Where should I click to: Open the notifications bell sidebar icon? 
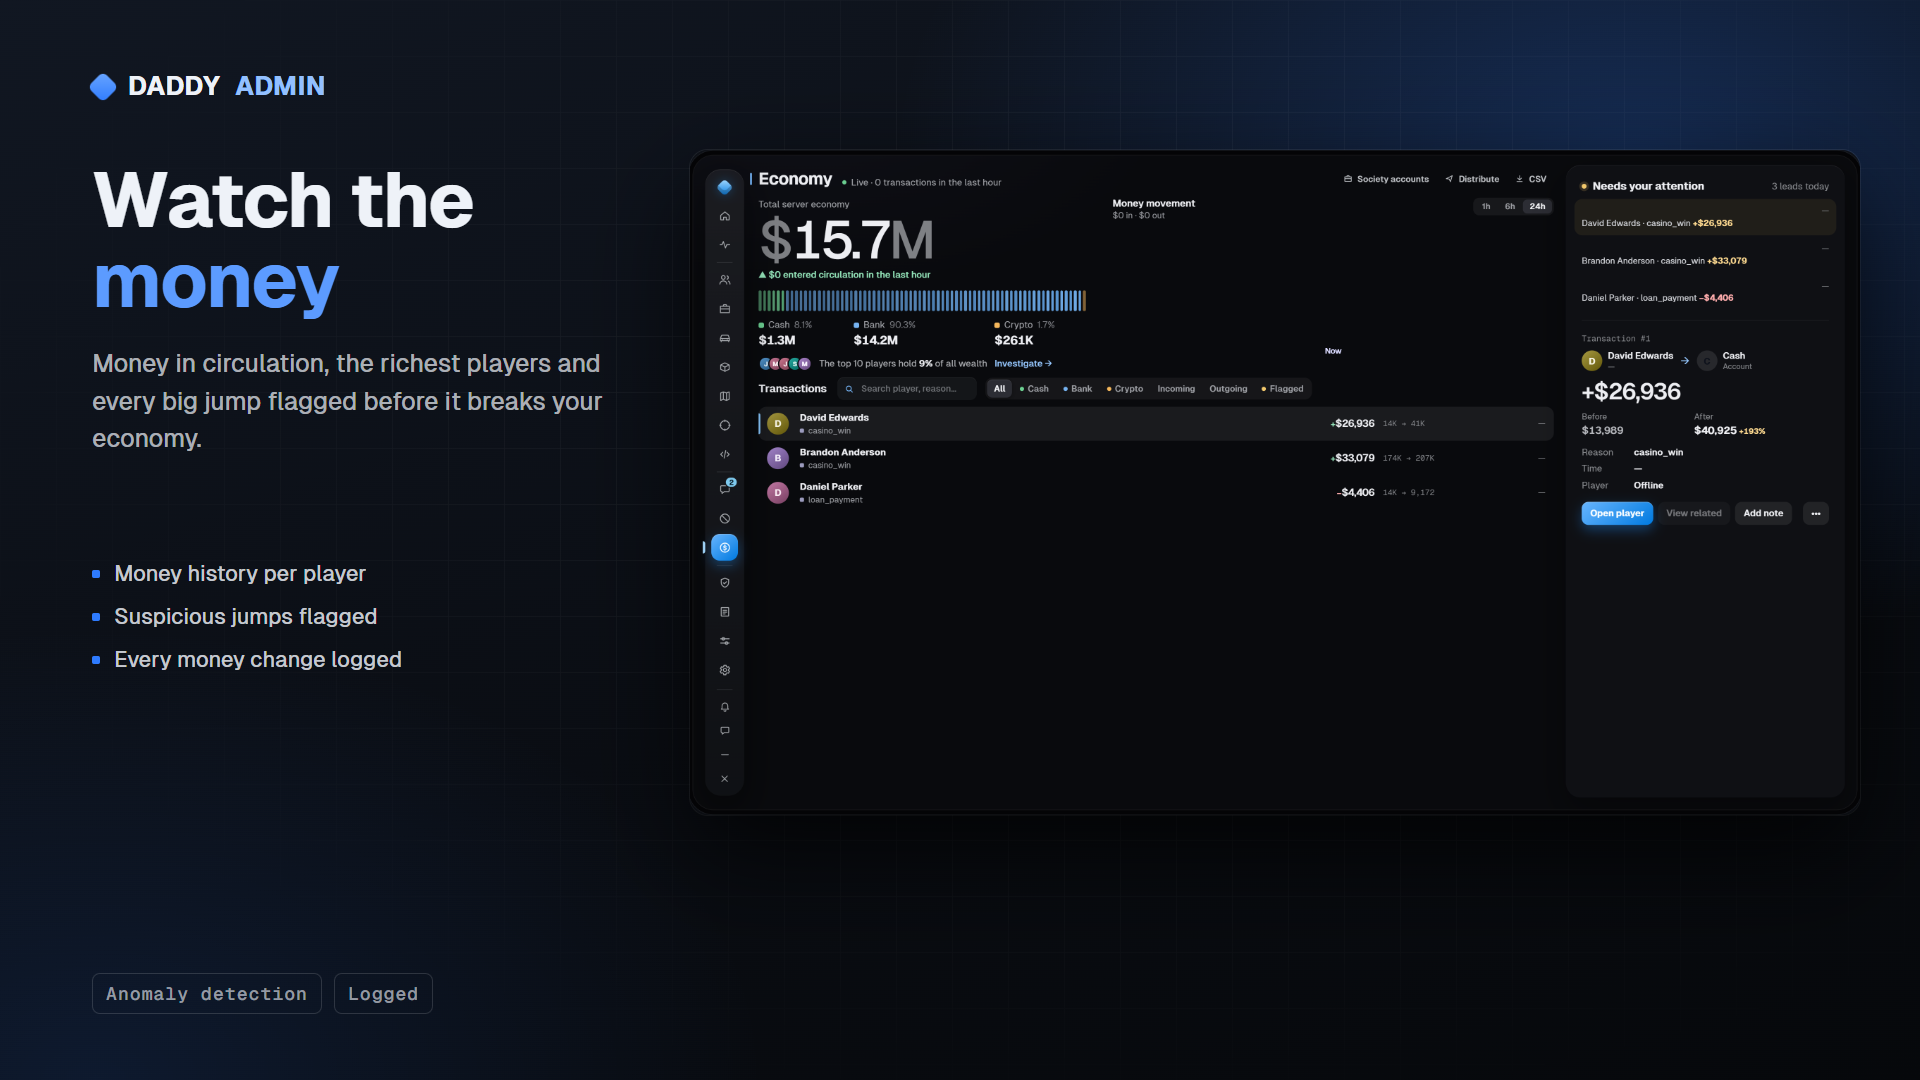pos(725,707)
